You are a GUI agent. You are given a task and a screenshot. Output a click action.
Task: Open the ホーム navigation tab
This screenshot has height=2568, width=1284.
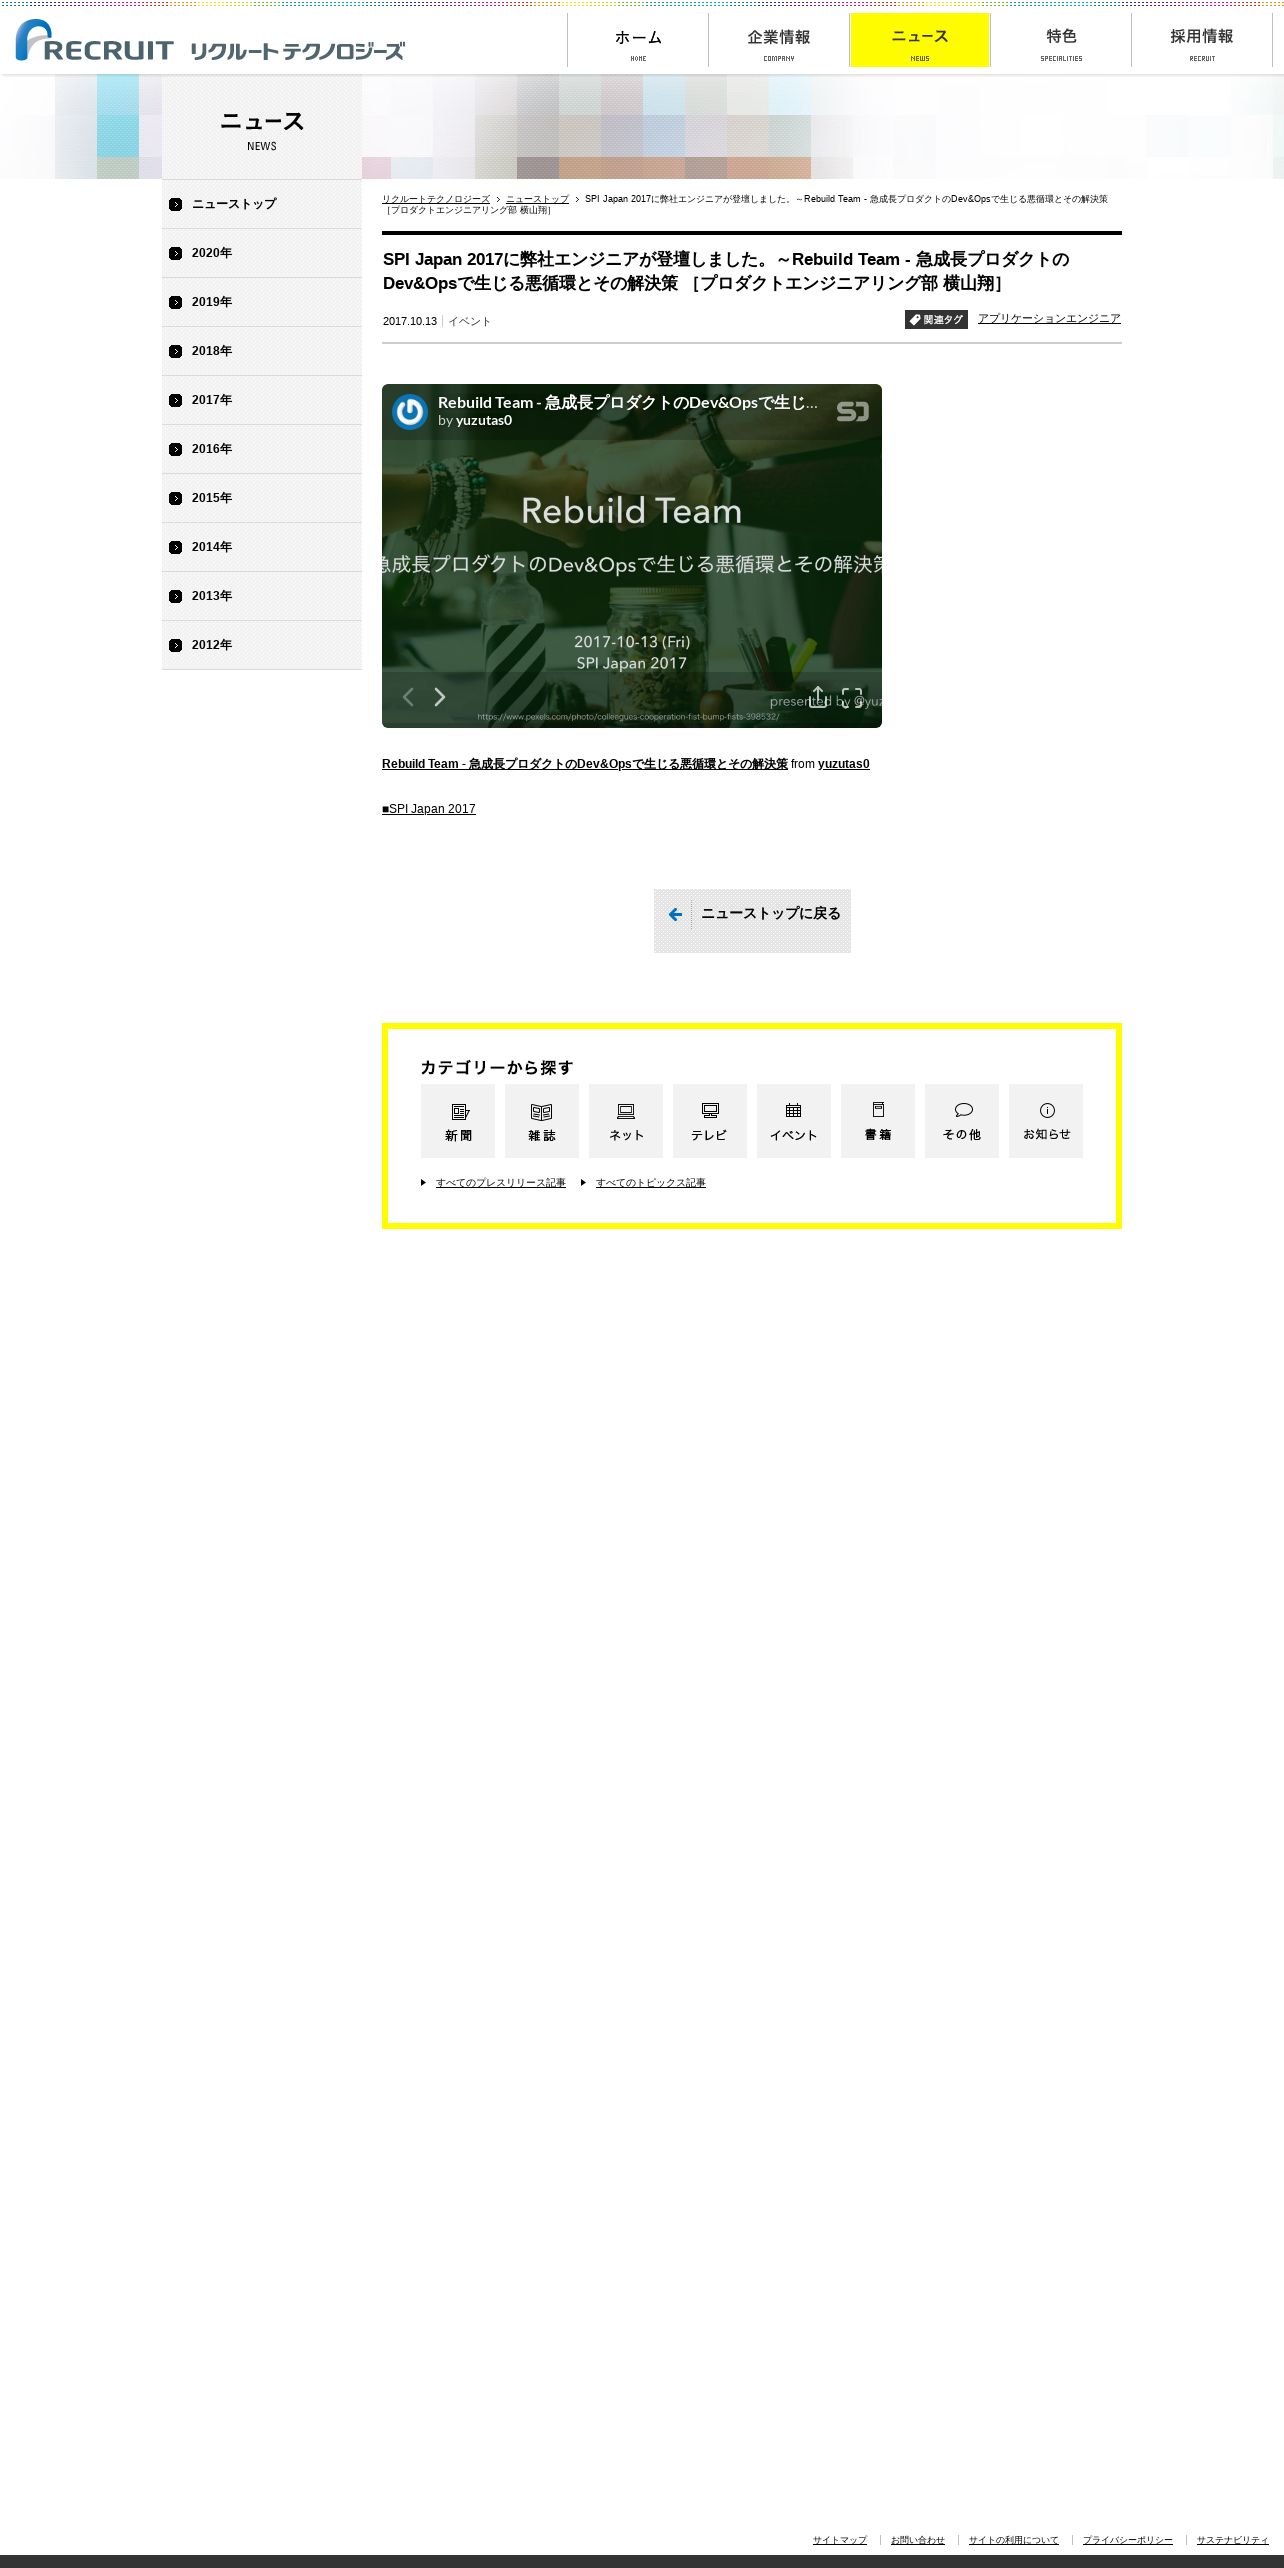[638, 41]
